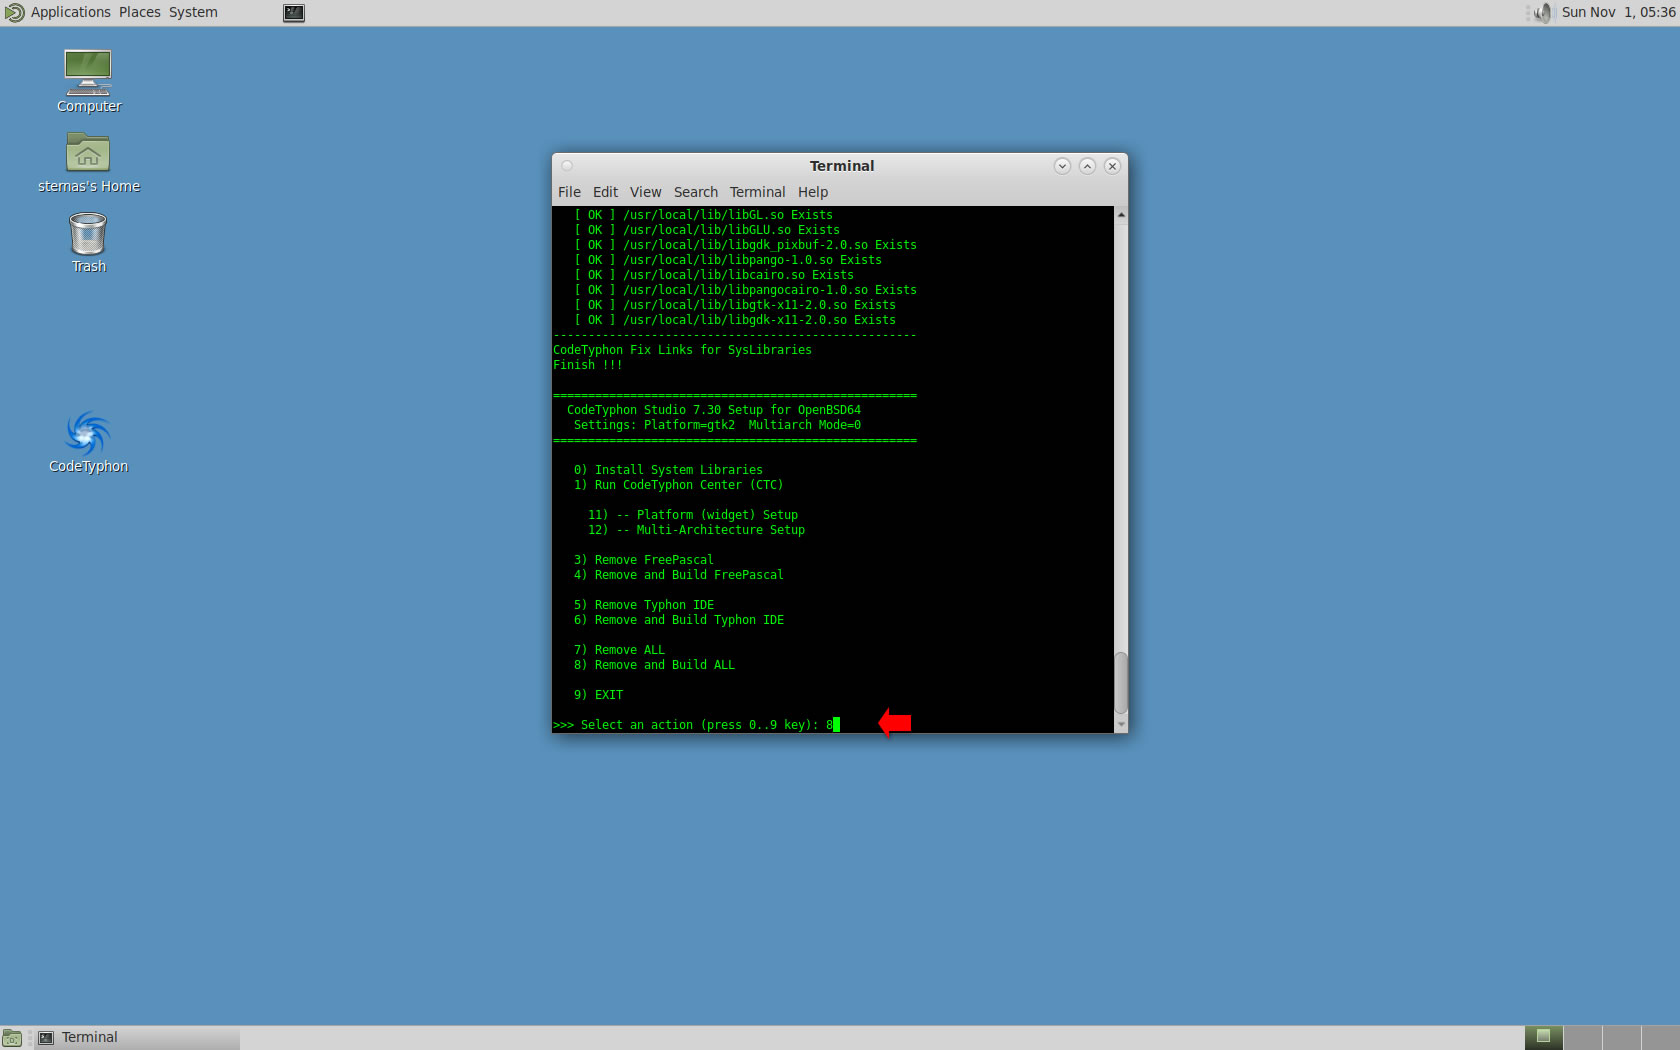Image resolution: width=1680 pixels, height=1050 pixels.
Task: Click the libpango-1.0.so Exists line
Action: tap(728, 260)
